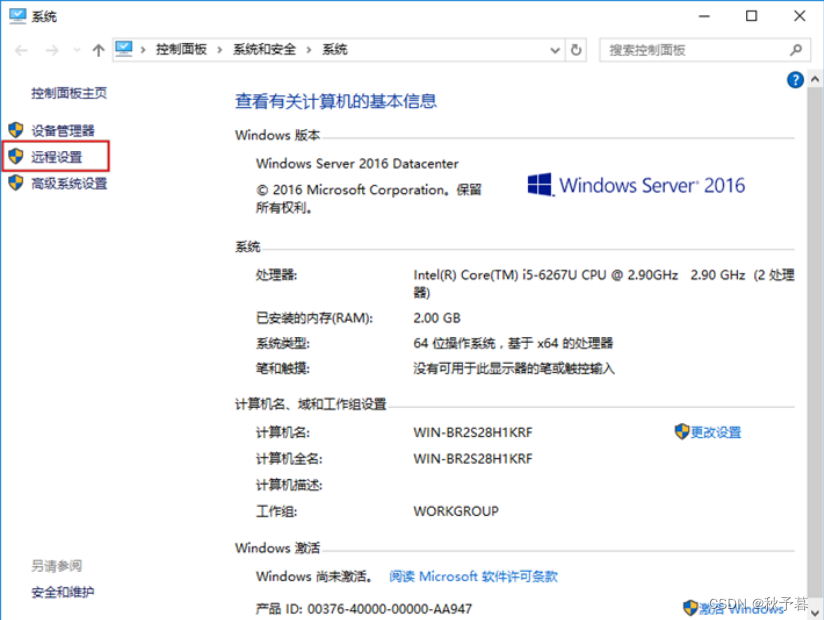Select 2.00 GB RAM value

pos(437,318)
